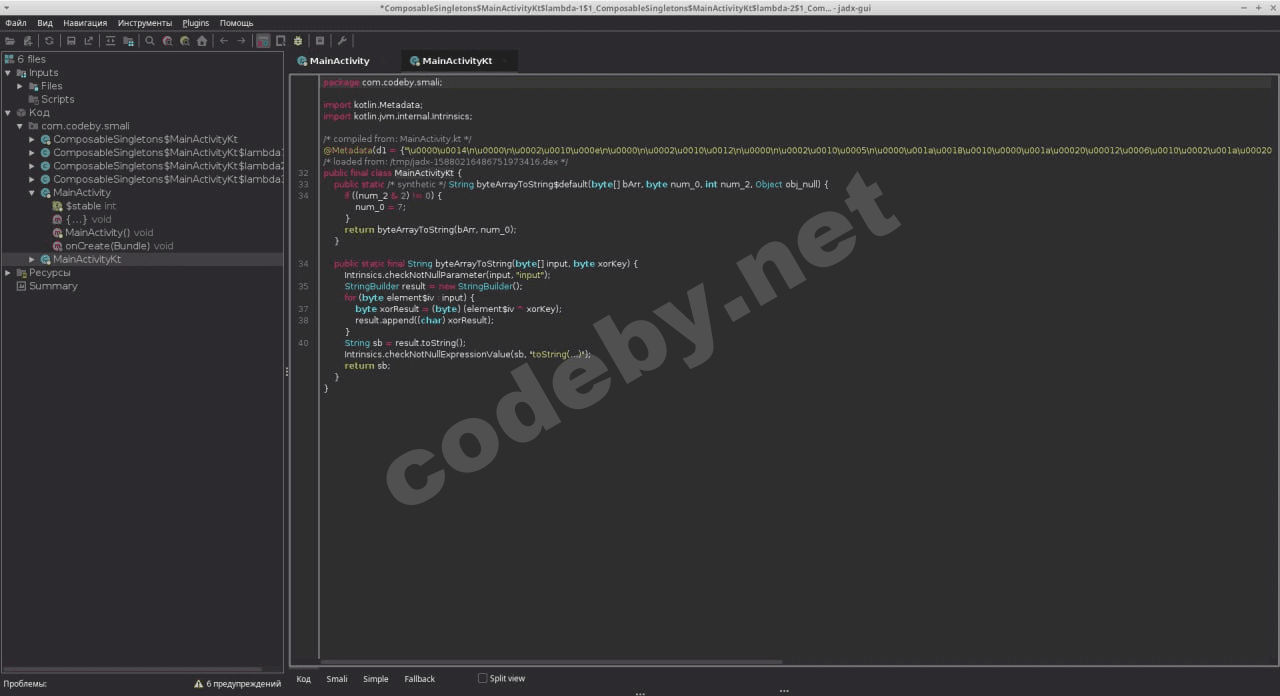Select the 6 files root node
1280x696 pixels.
point(31,59)
